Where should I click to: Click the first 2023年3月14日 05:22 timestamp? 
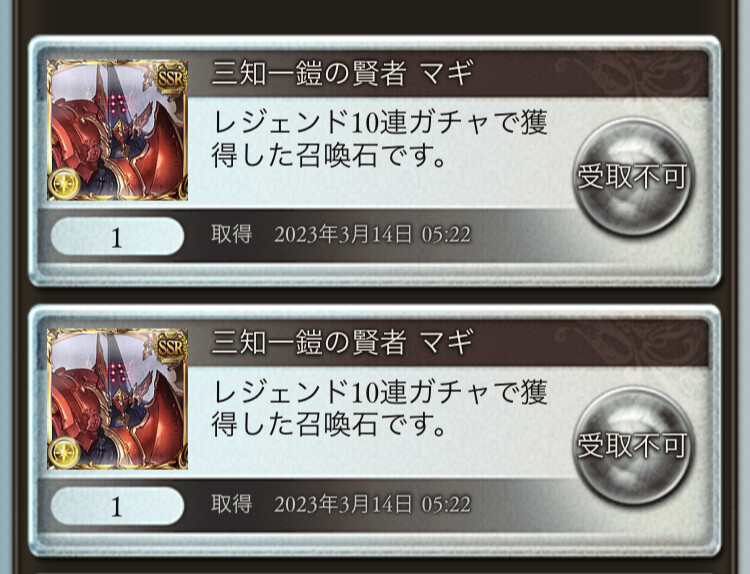(x=372, y=235)
